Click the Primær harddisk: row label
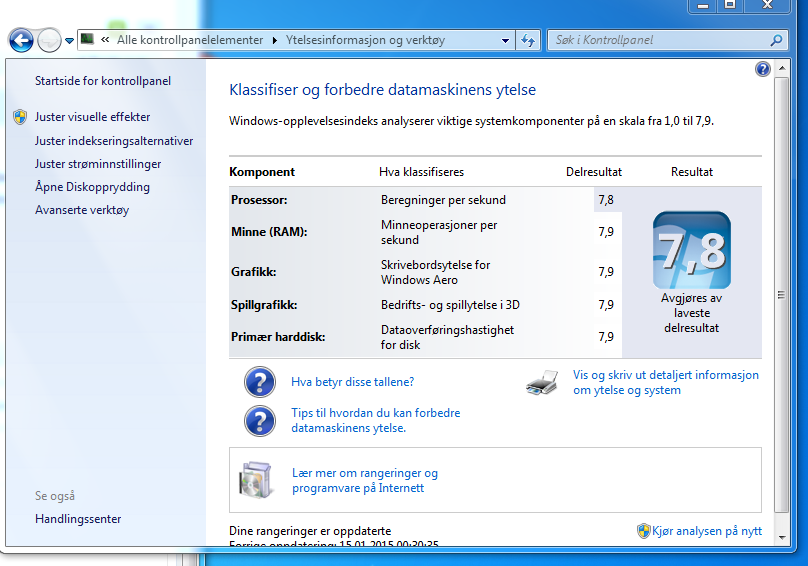This screenshot has width=808, height=566. [x=278, y=337]
